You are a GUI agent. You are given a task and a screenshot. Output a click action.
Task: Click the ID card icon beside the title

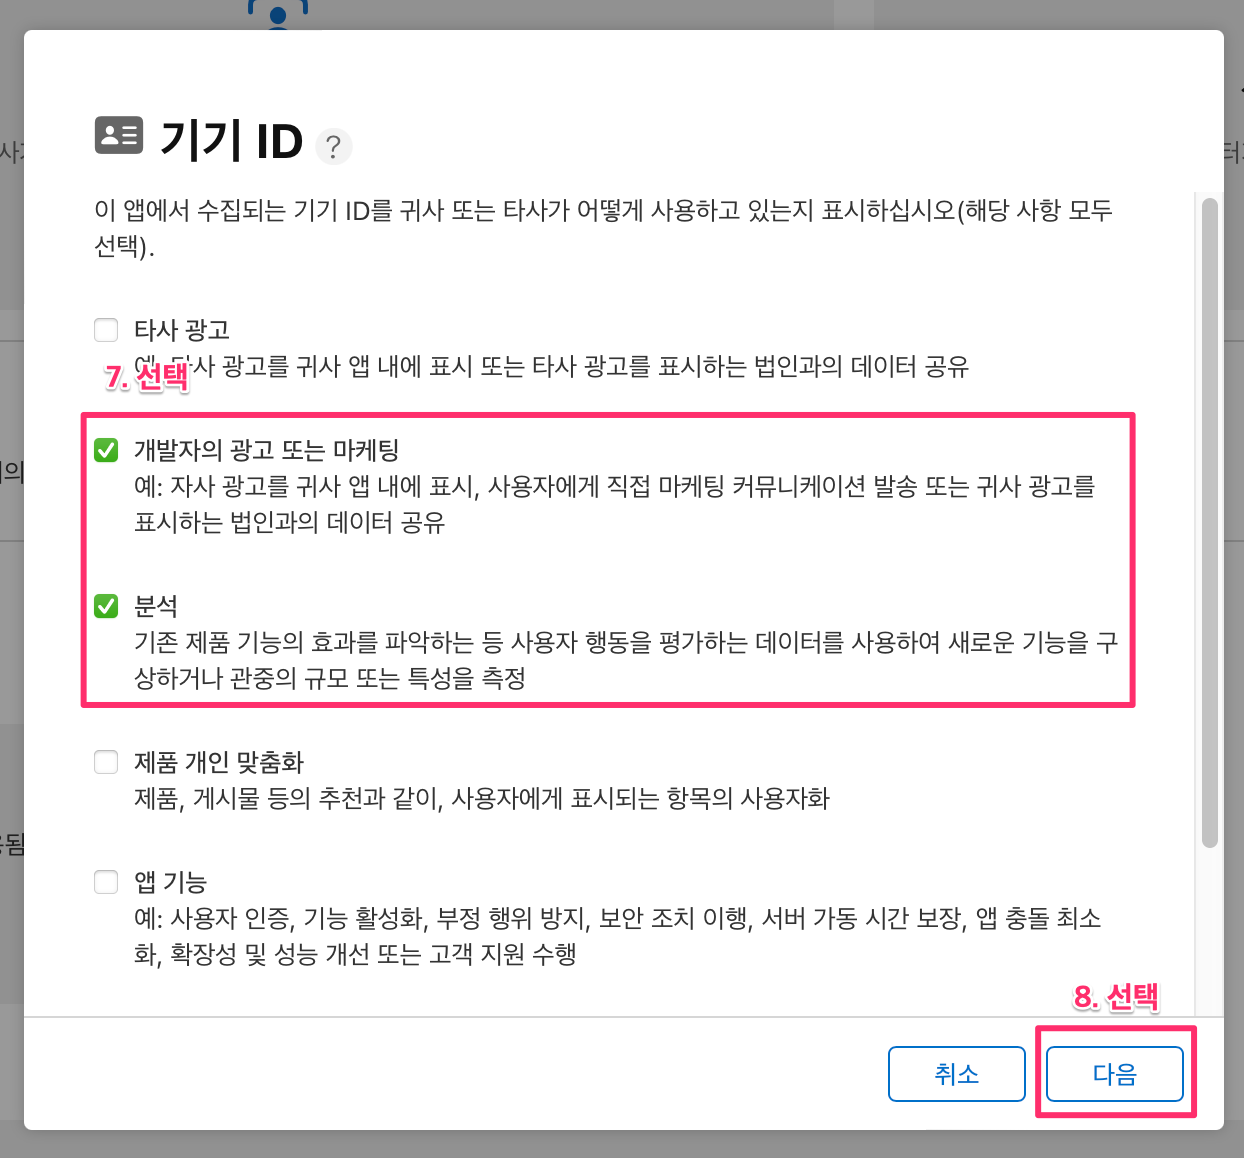[119, 135]
